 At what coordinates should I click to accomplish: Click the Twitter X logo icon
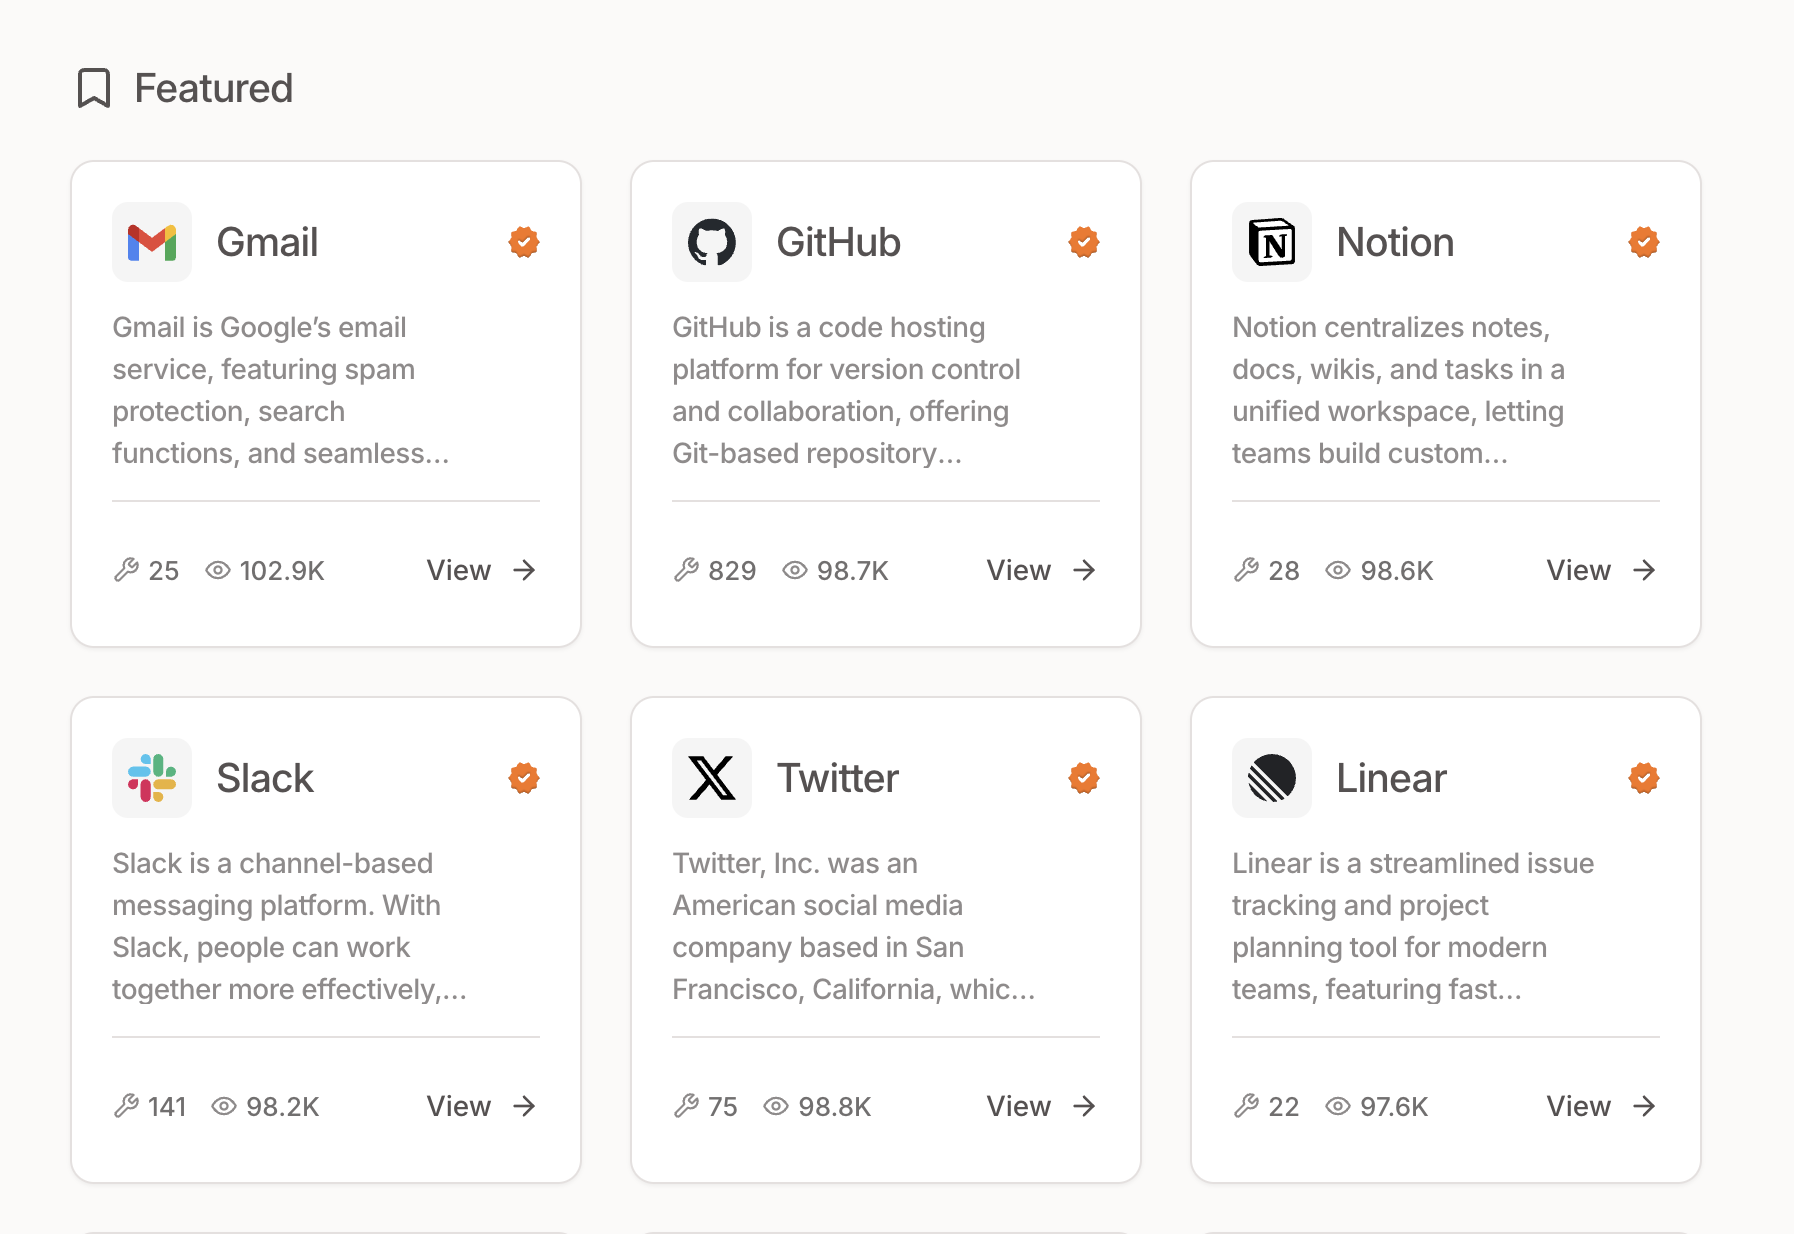(x=712, y=778)
